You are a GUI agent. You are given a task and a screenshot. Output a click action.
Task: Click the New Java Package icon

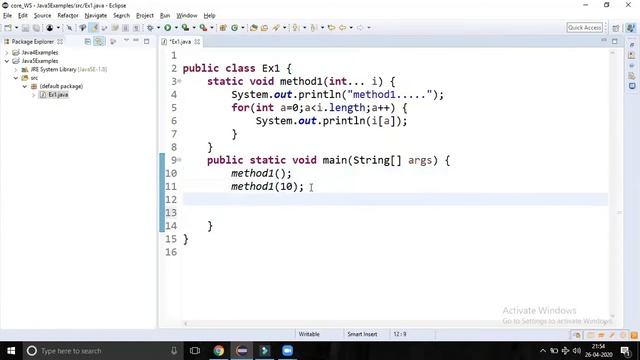(223, 28)
